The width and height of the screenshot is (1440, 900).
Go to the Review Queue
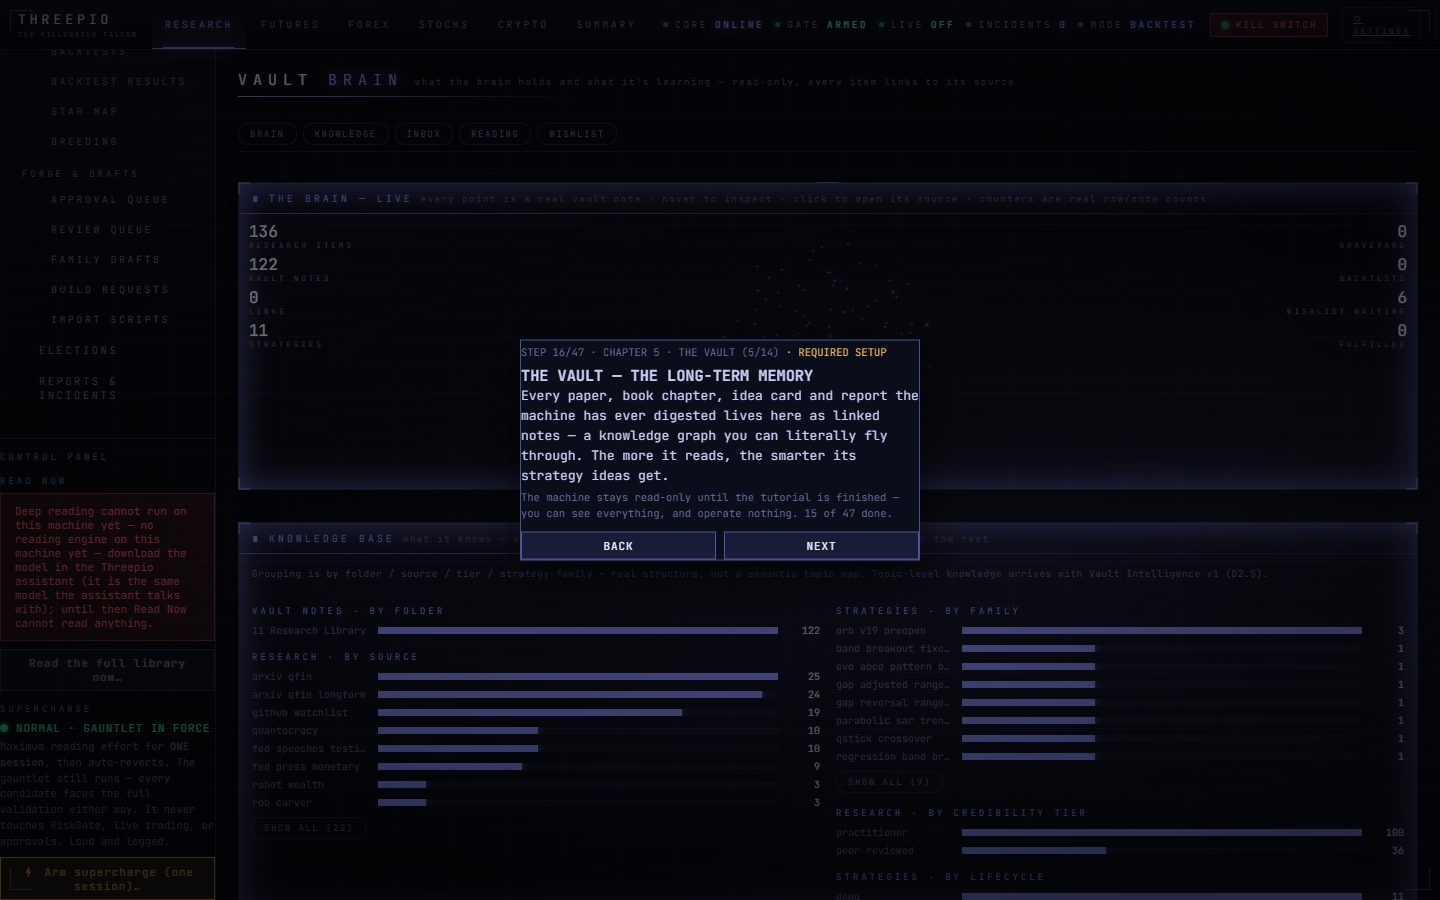(x=102, y=230)
